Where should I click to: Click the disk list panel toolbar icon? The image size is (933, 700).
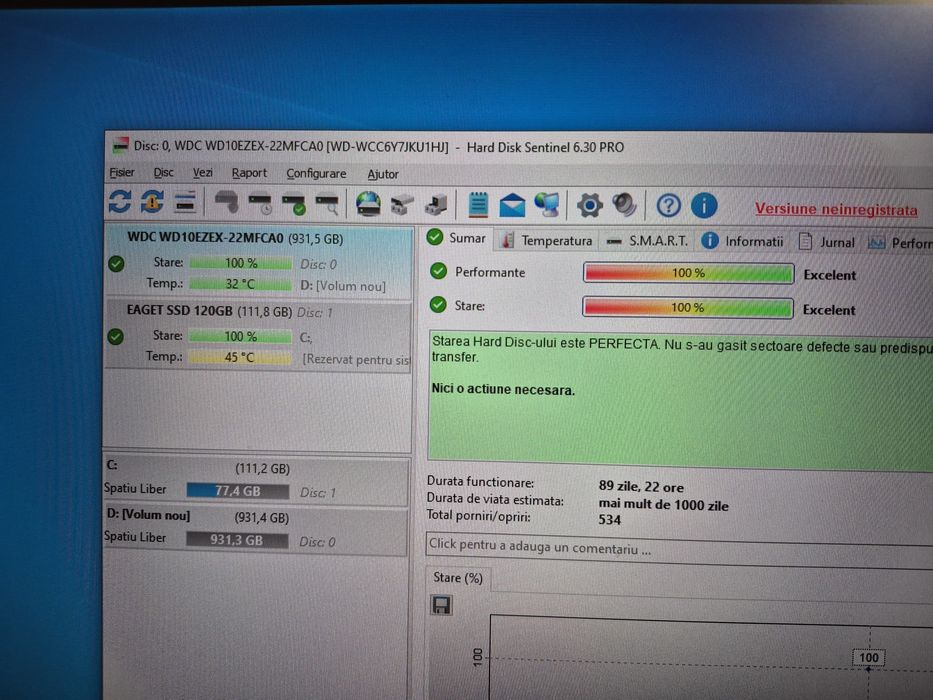click(185, 202)
